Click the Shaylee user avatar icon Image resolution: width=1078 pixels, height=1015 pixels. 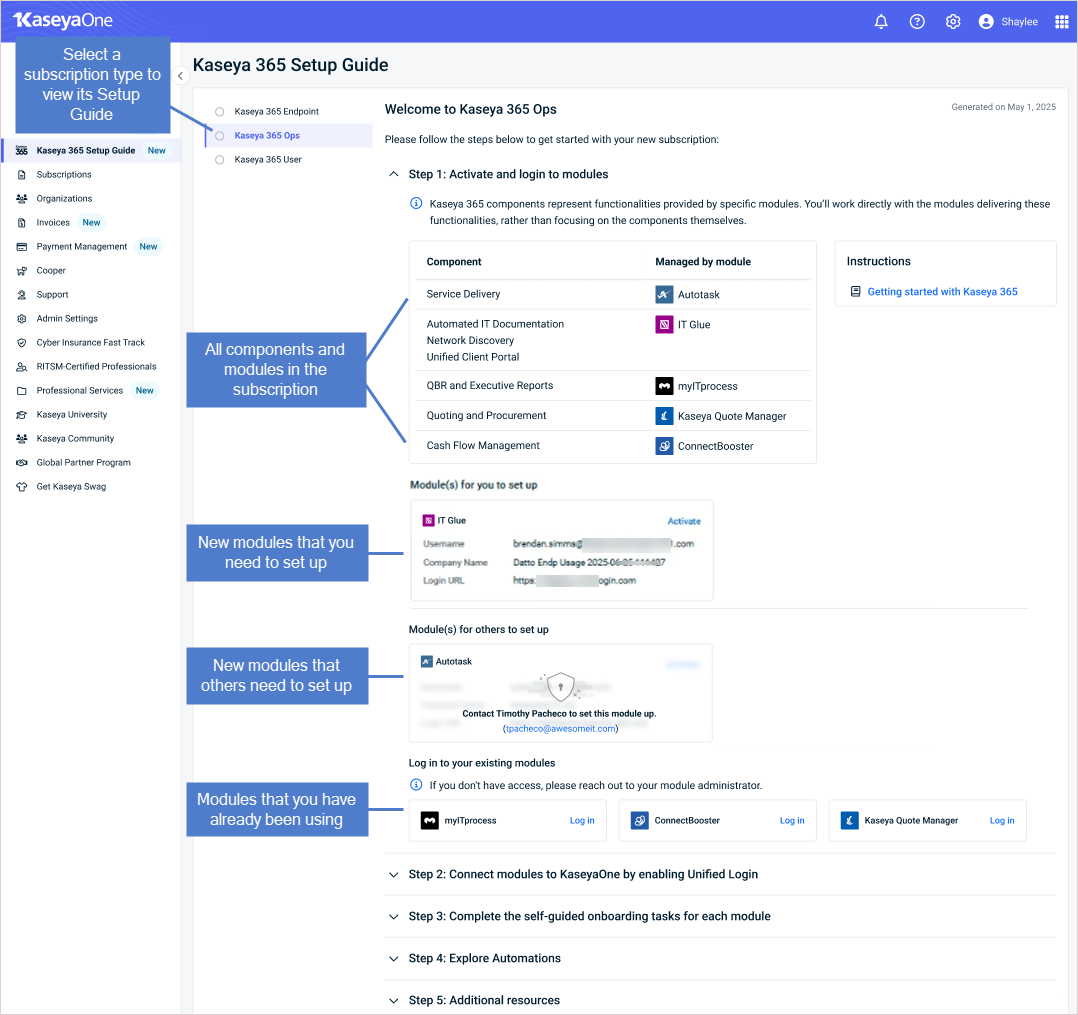pos(986,22)
